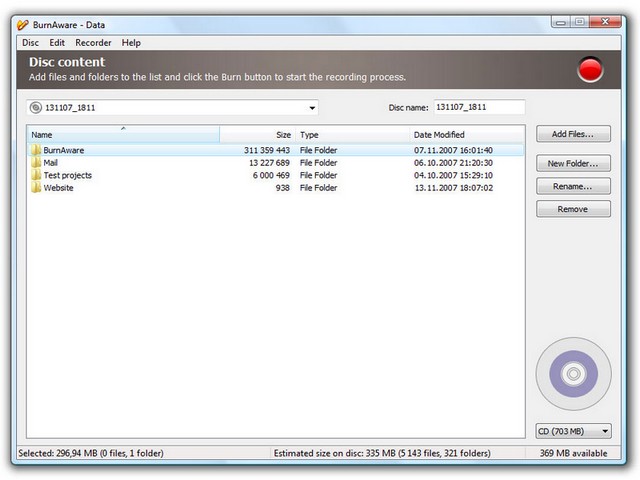Viewport: 640px width, 480px height.
Task: Click the Website folder icon
Action: coord(36,188)
